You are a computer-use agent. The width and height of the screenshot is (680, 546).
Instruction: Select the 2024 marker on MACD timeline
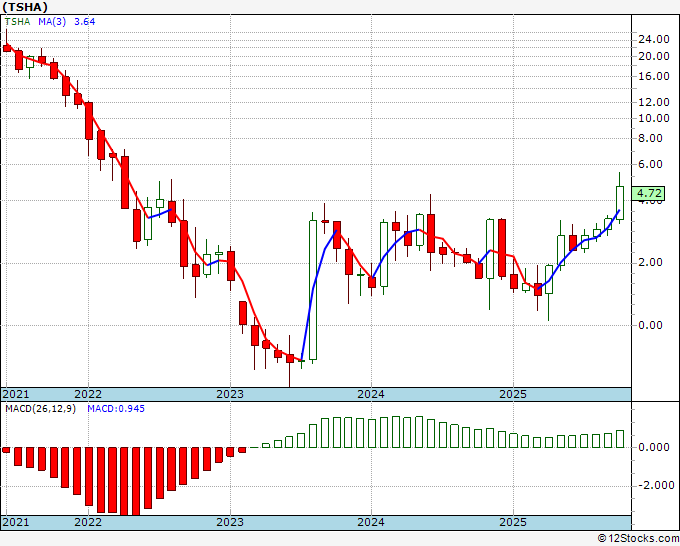pyautogui.click(x=371, y=522)
